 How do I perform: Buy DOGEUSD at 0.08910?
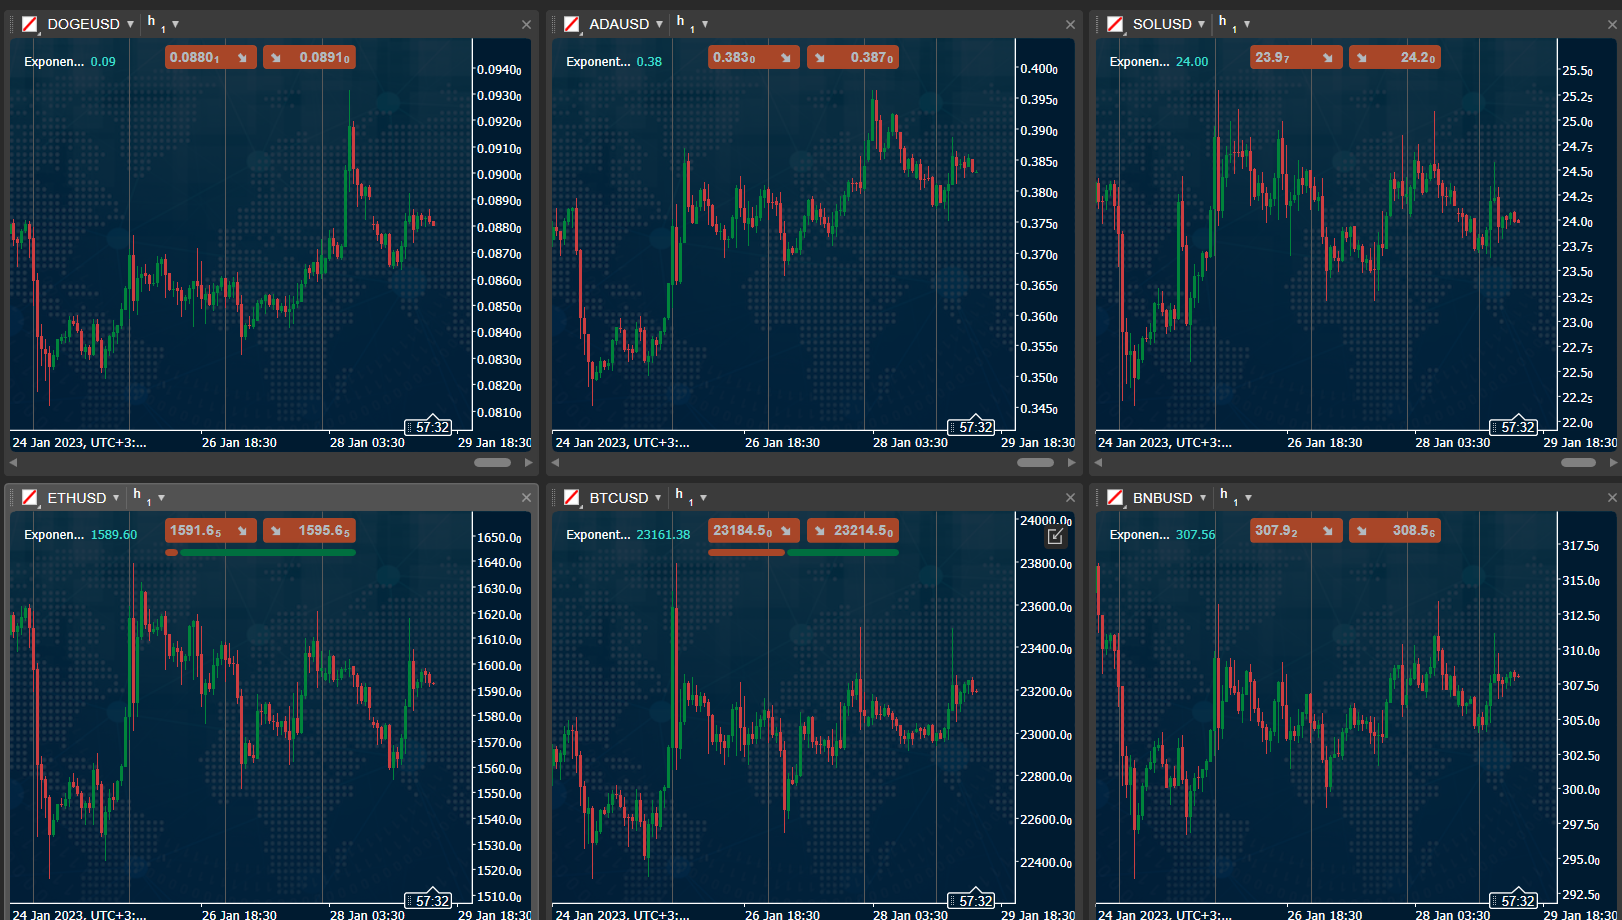[x=309, y=58]
